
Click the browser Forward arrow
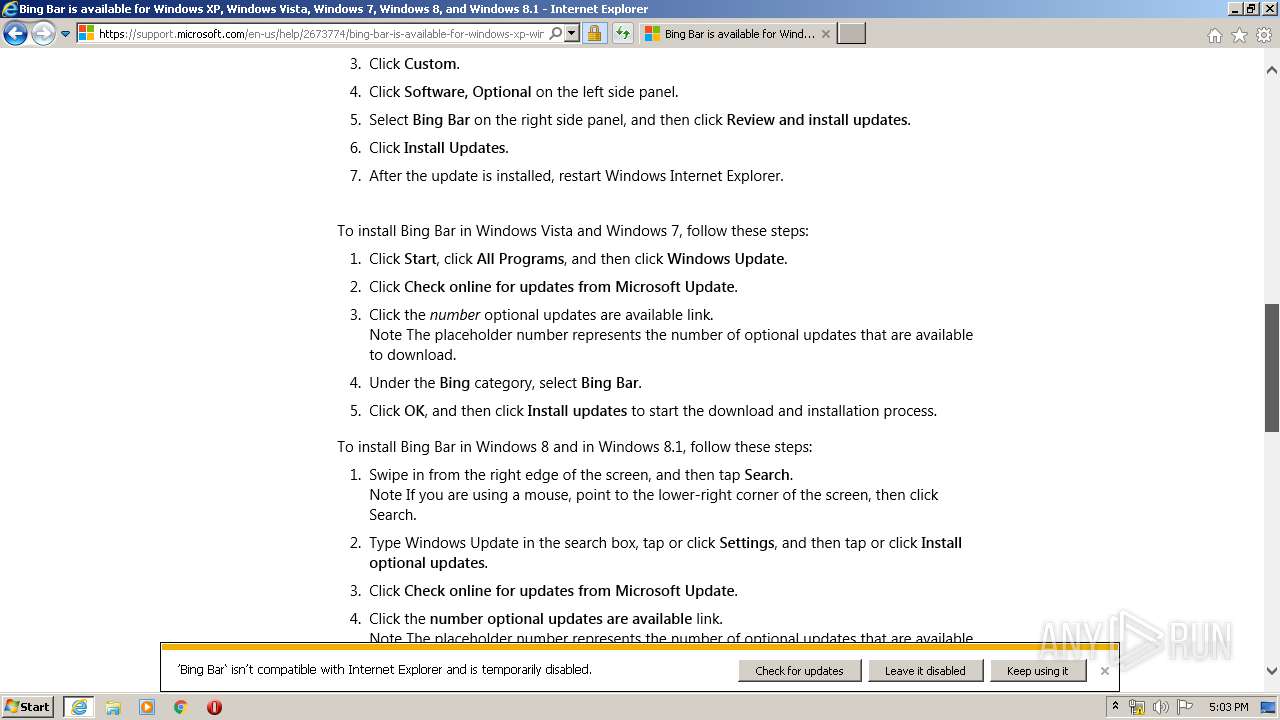click(x=43, y=34)
